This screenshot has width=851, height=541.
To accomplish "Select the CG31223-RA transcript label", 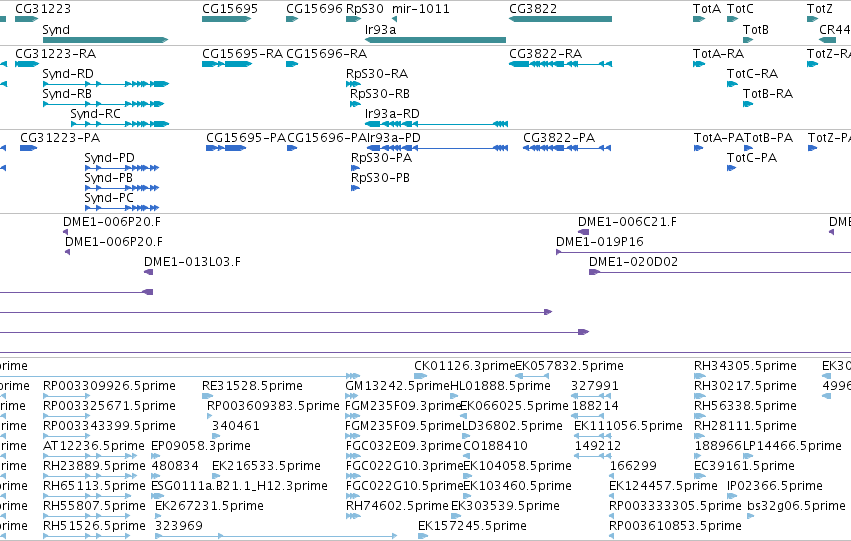I will coord(55,54).
